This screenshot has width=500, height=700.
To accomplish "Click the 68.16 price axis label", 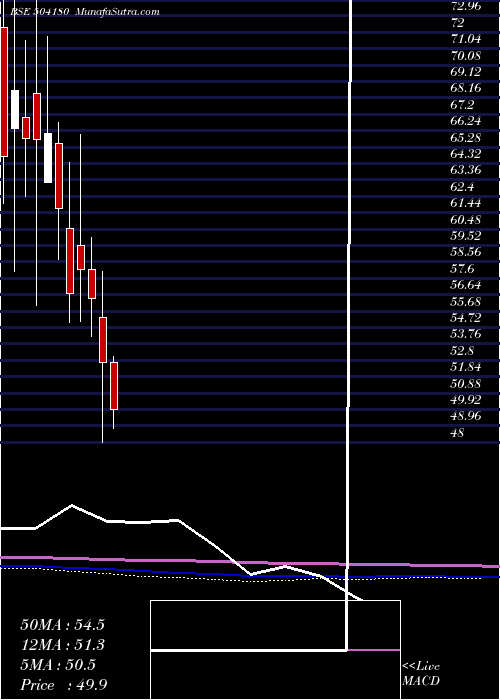I will 466,88.
